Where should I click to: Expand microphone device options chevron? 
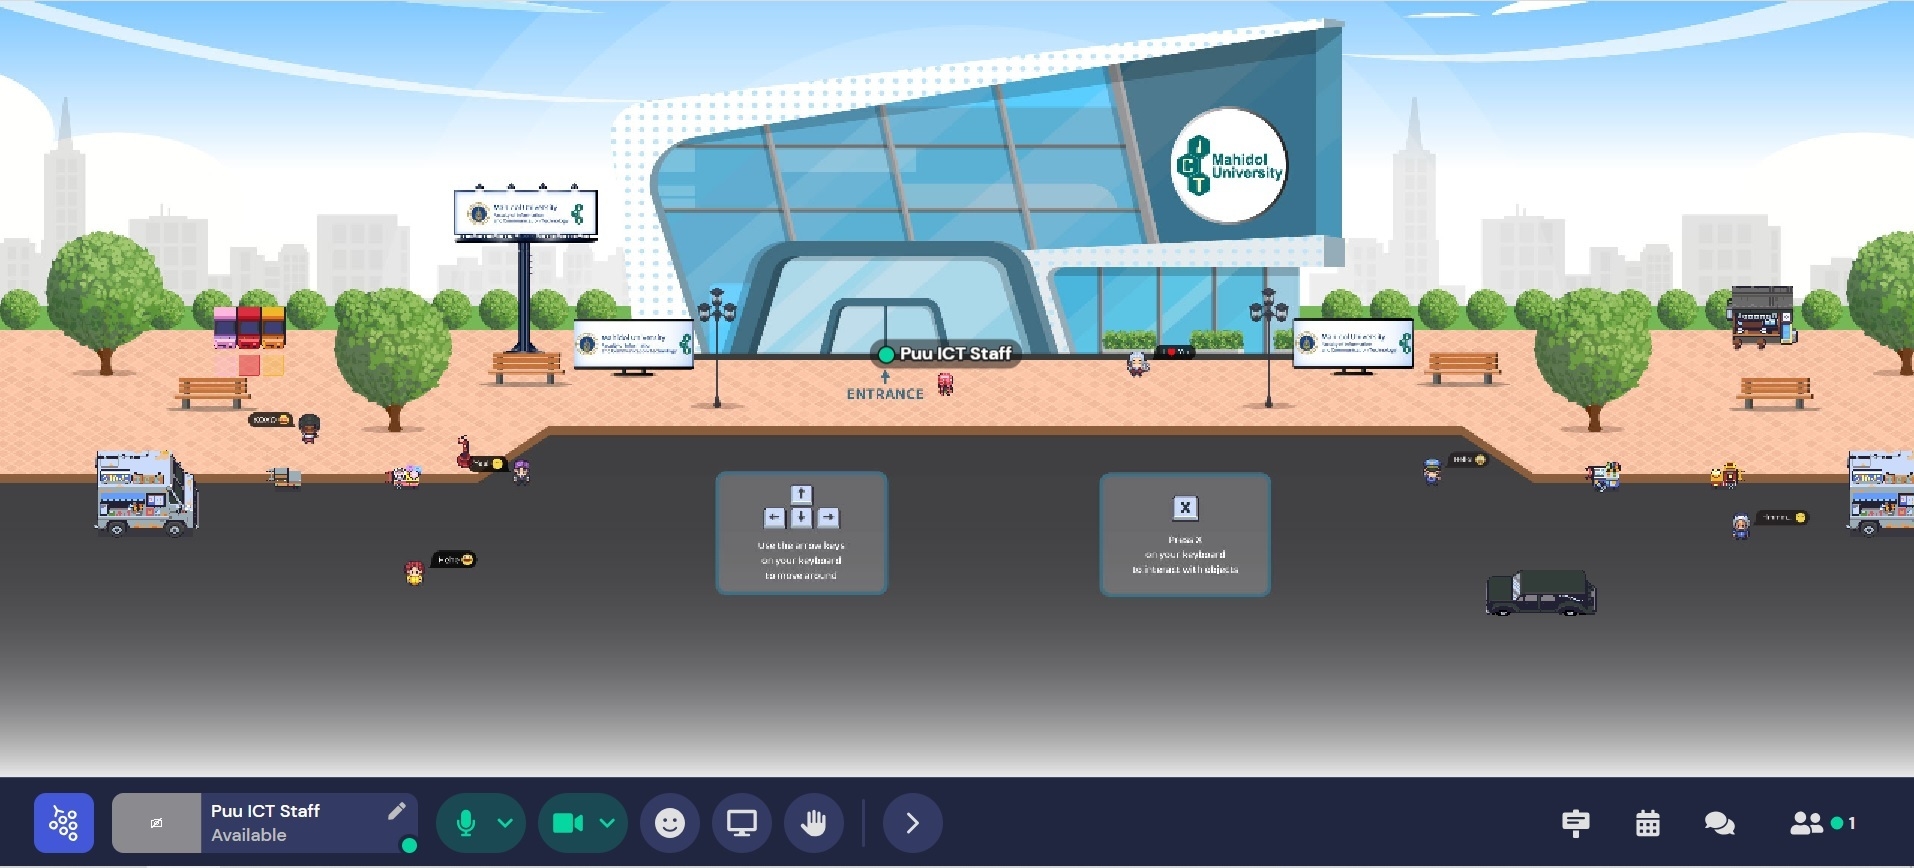(506, 823)
